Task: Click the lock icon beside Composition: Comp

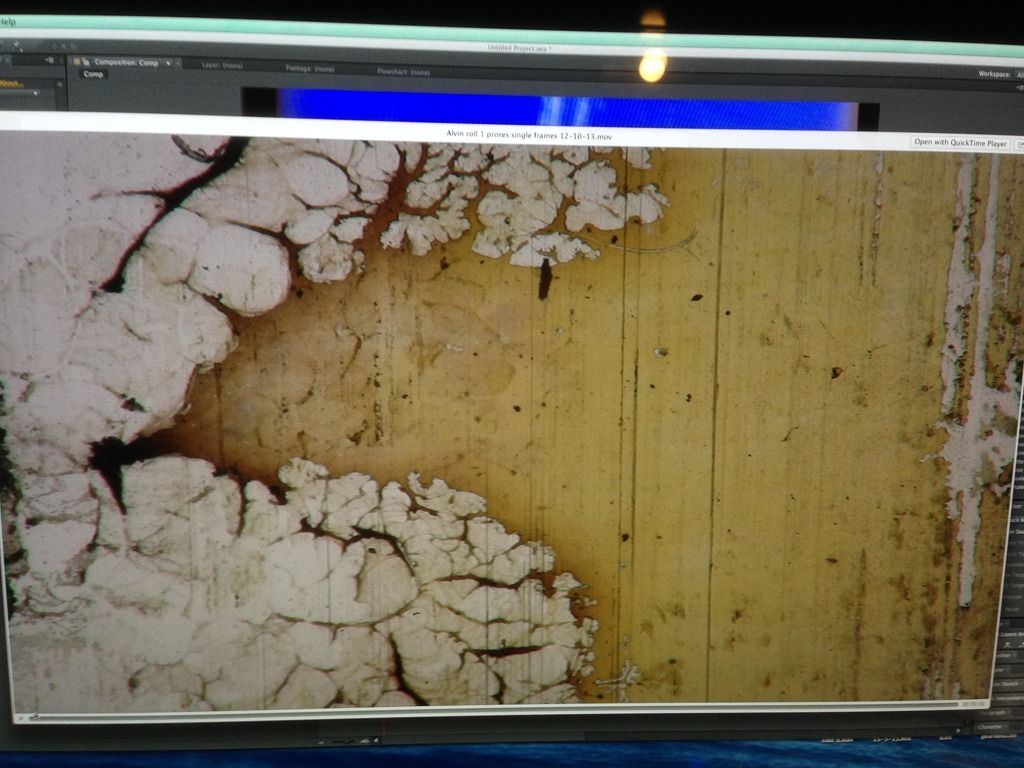Action: click(86, 62)
